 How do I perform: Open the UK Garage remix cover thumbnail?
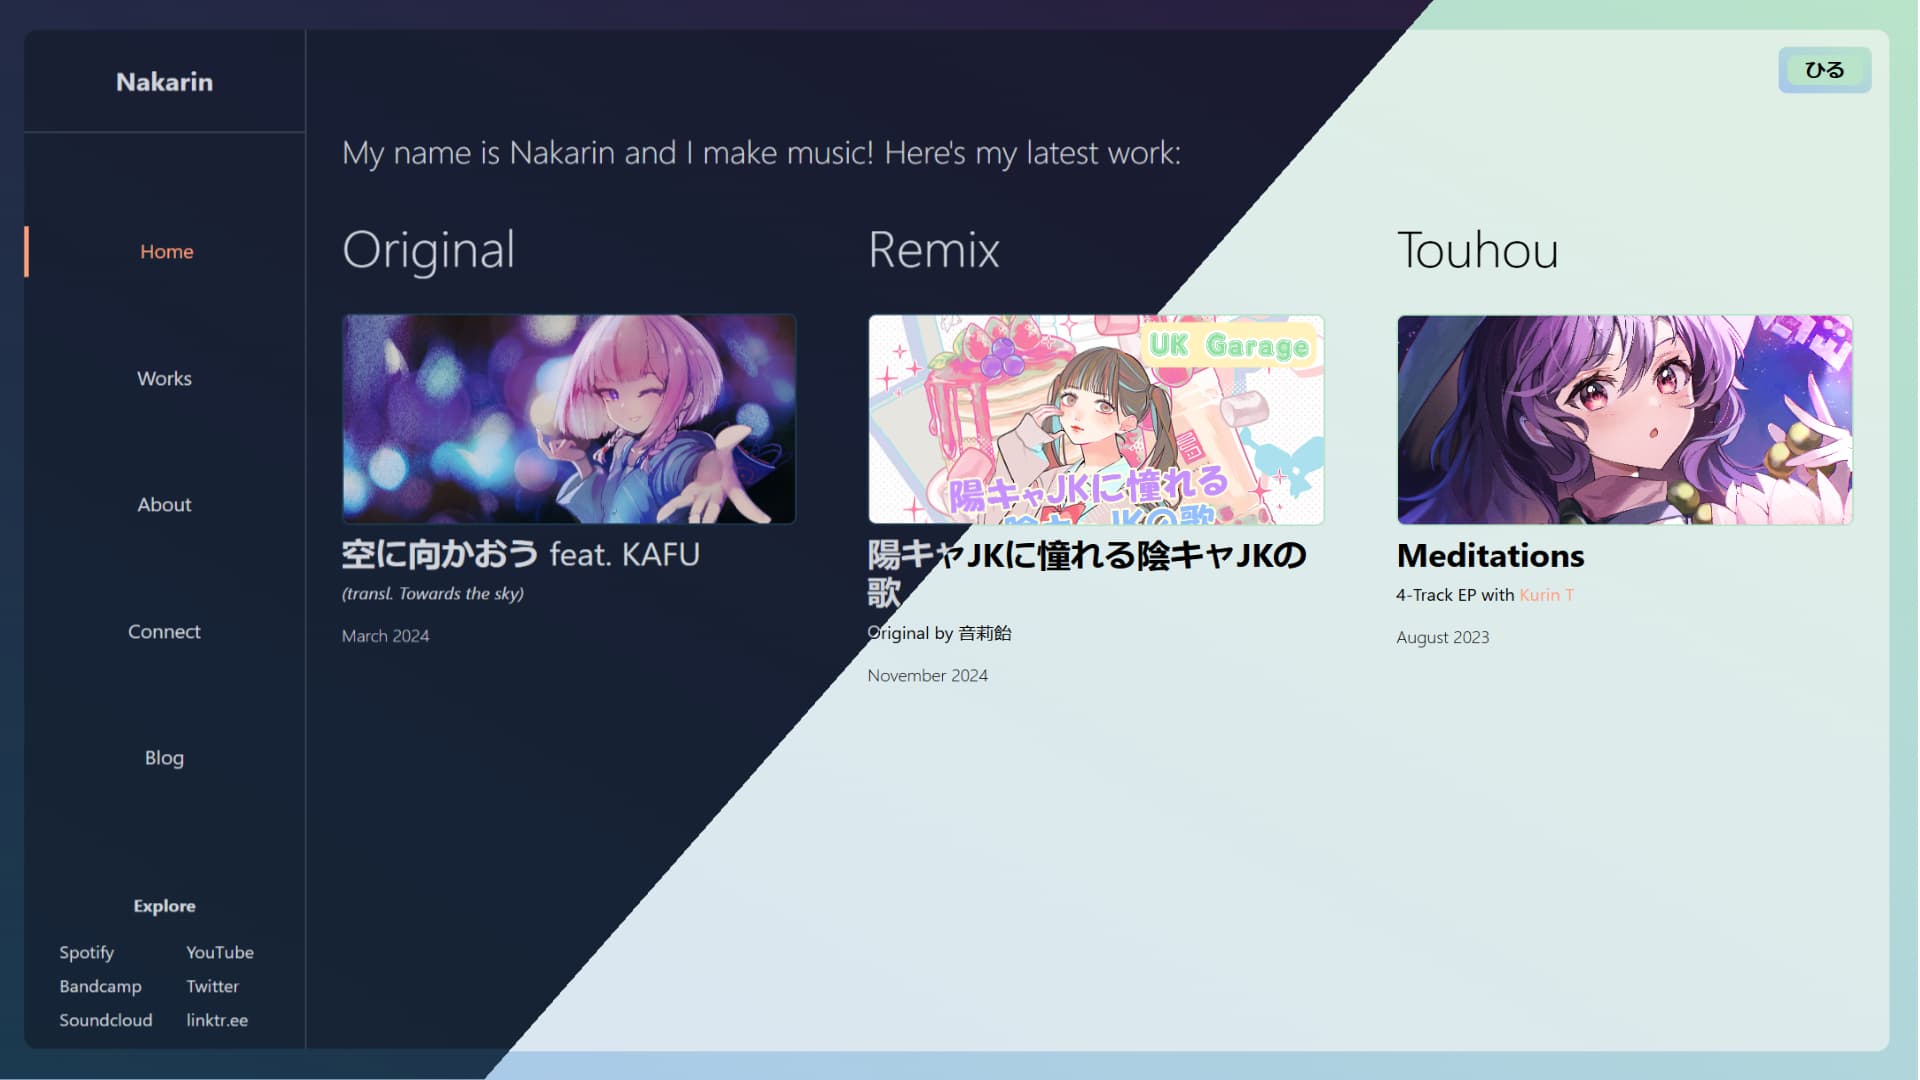click(1096, 419)
